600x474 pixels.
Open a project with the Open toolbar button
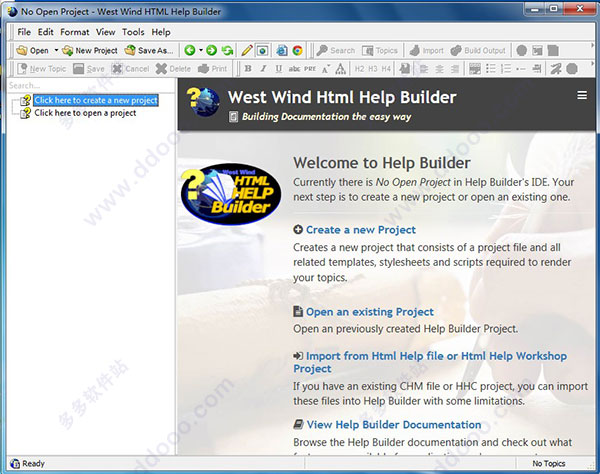33,50
